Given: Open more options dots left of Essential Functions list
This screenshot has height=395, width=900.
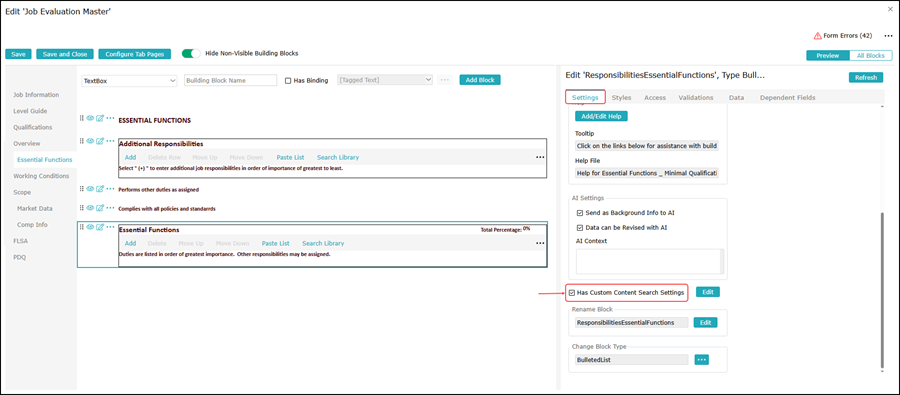Looking at the screenshot, I should (110, 227).
